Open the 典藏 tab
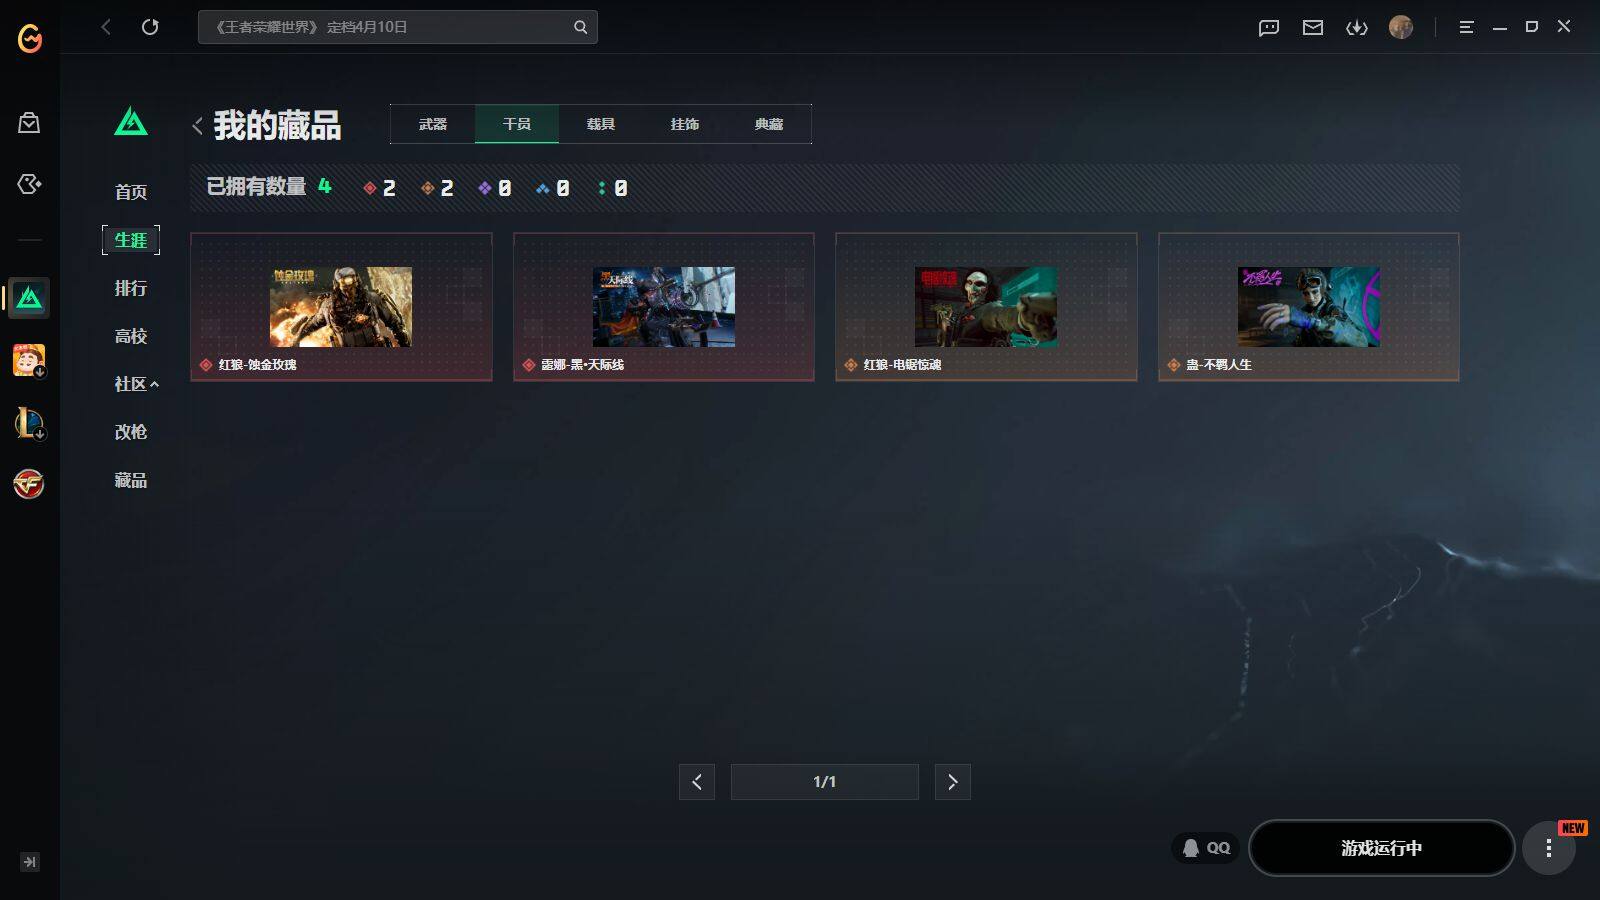This screenshot has height=900, width=1600. coord(769,124)
